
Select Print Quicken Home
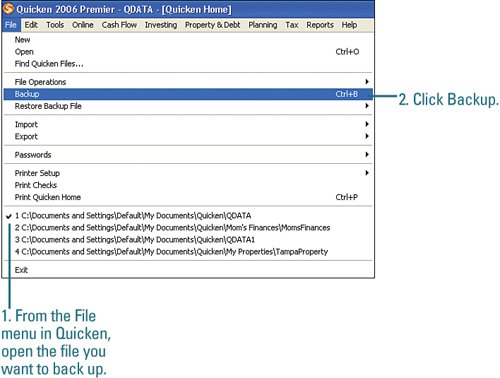(188, 197)
